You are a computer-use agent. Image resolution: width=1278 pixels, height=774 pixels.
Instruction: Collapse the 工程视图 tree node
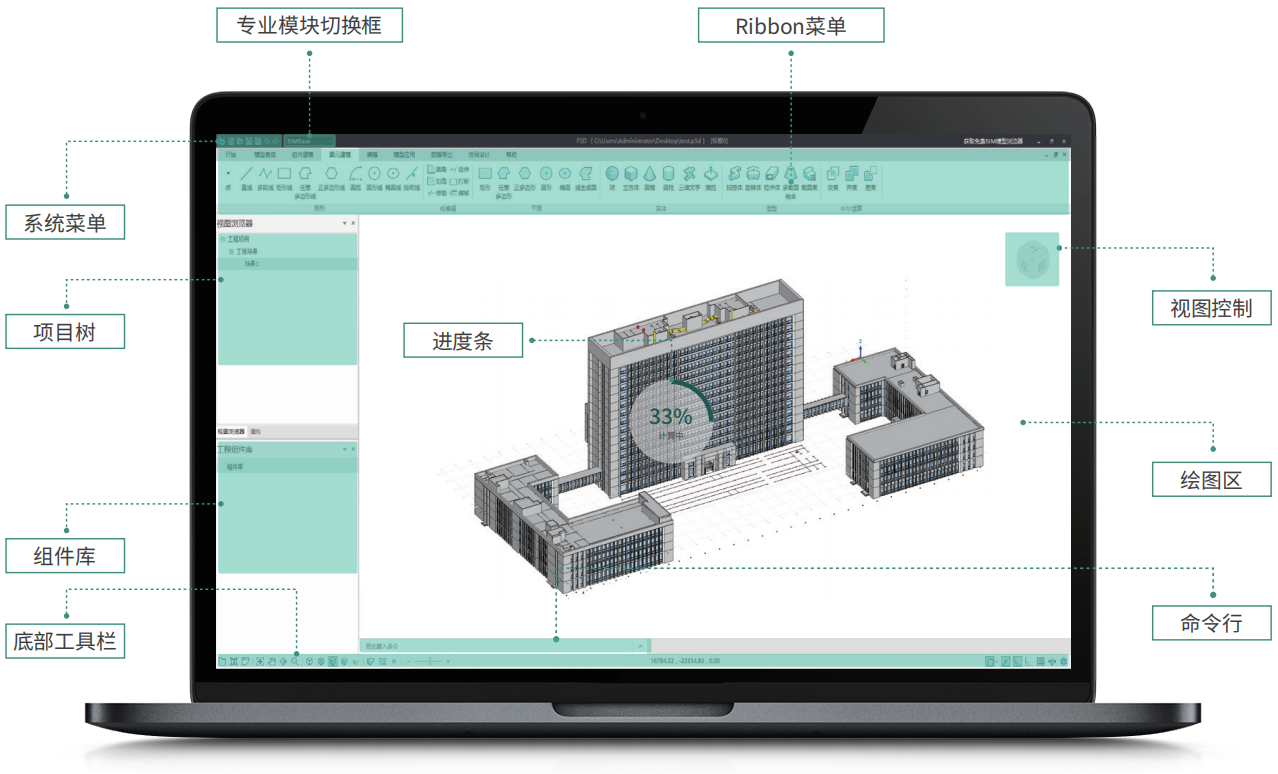(223, 239)
